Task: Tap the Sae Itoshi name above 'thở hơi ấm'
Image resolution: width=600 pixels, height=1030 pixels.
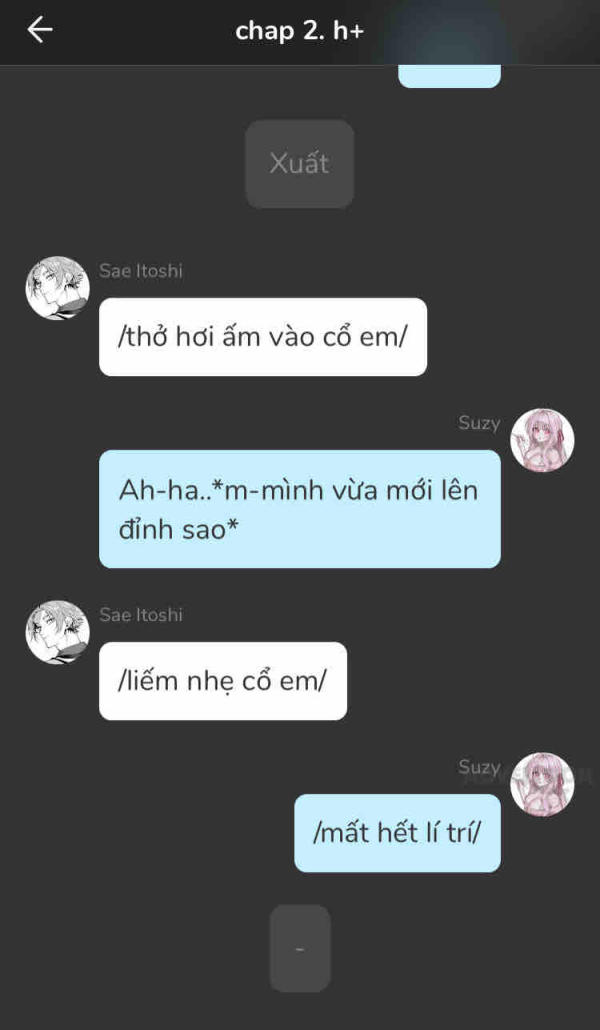Action: click(x=141, y=271)
